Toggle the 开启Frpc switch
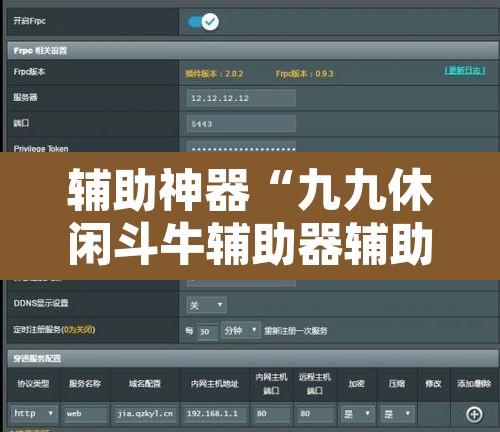The width and height of the screenshot is (500, 432). click(204, 22)
